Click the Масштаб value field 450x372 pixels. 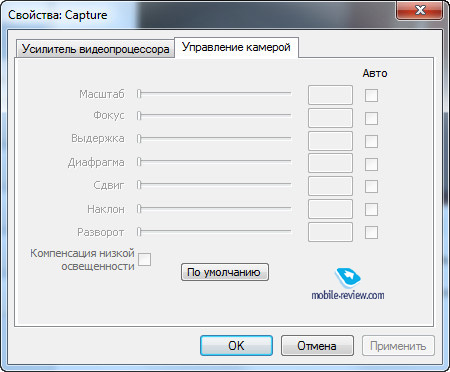330,95
